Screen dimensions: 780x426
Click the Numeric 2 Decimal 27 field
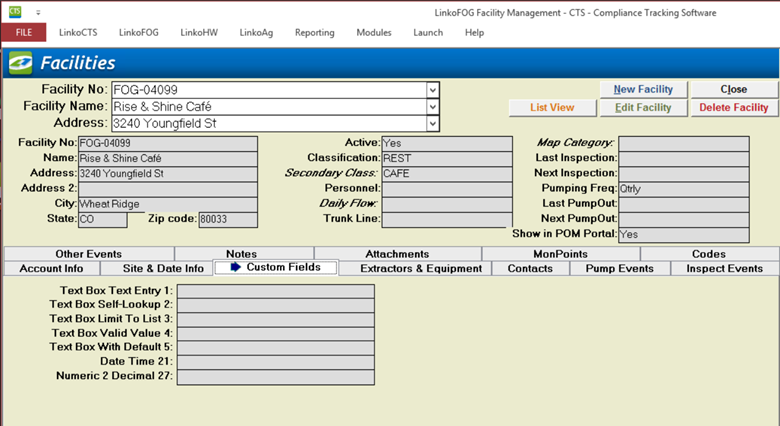point(276,377)
